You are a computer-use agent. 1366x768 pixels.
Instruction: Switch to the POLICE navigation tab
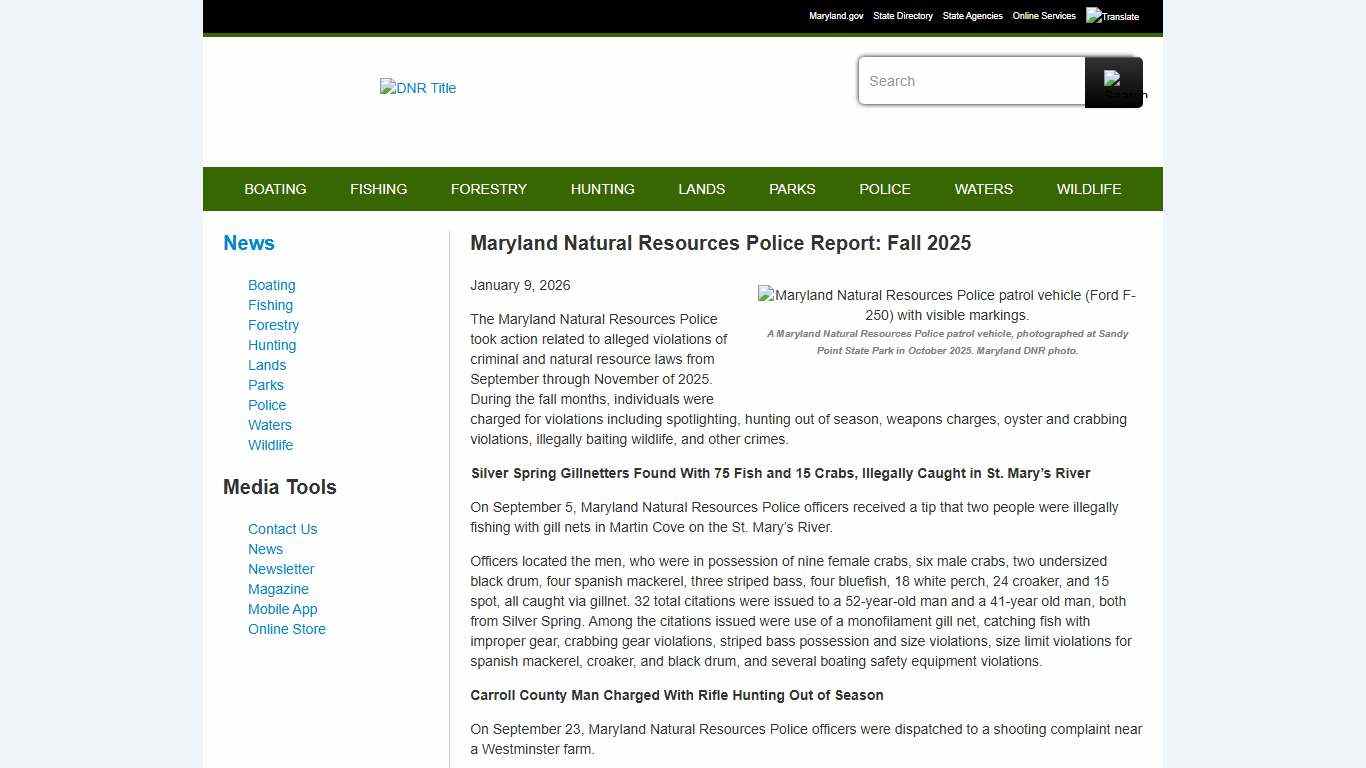click(x=884, y=189)
